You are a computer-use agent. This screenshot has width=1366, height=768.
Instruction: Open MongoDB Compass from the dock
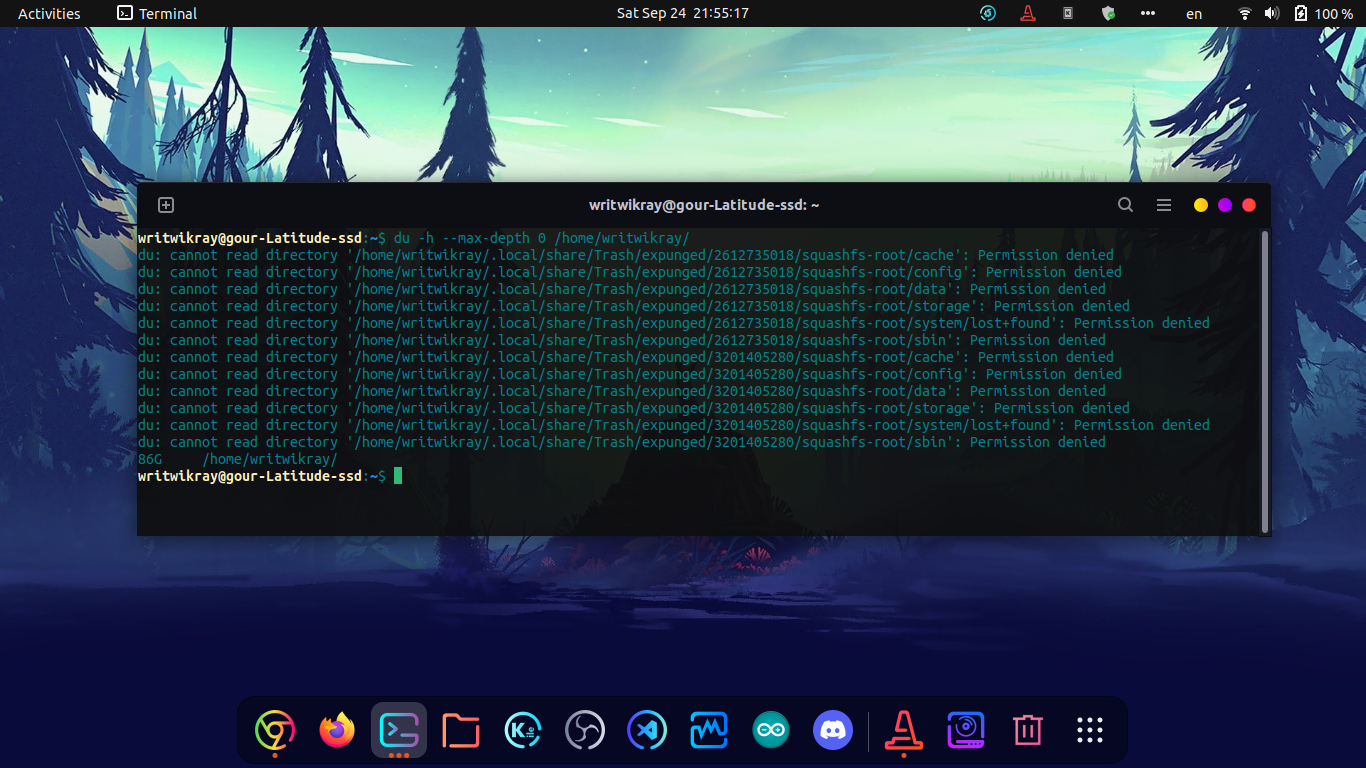pos(709,730)
